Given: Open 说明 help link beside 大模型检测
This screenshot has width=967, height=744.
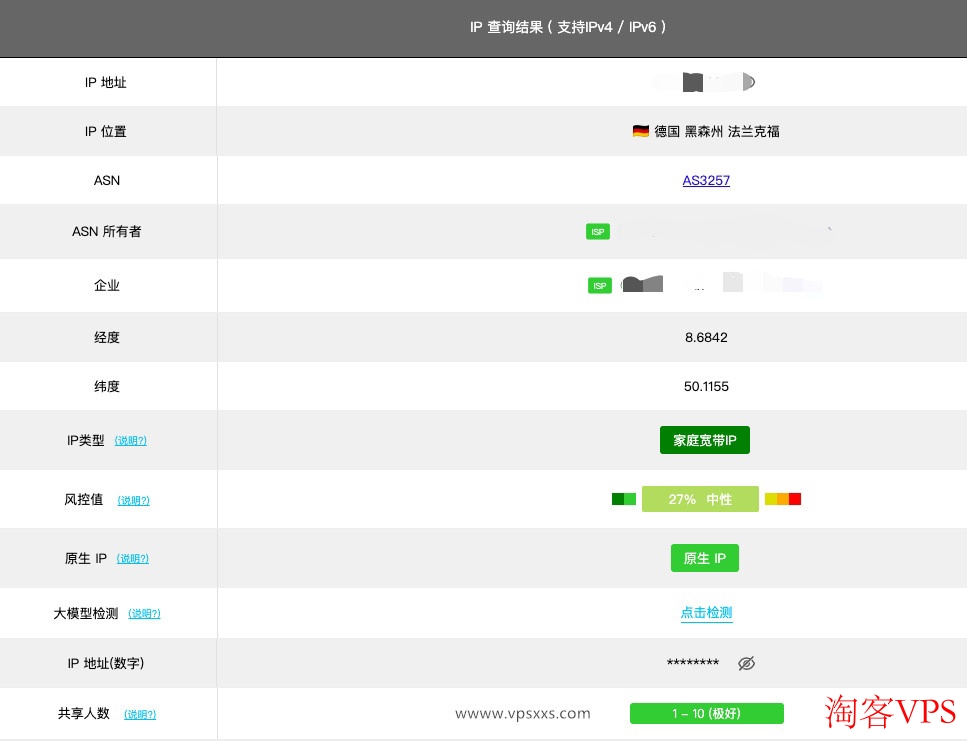Looking at the screenshot, I should [144, 613].
